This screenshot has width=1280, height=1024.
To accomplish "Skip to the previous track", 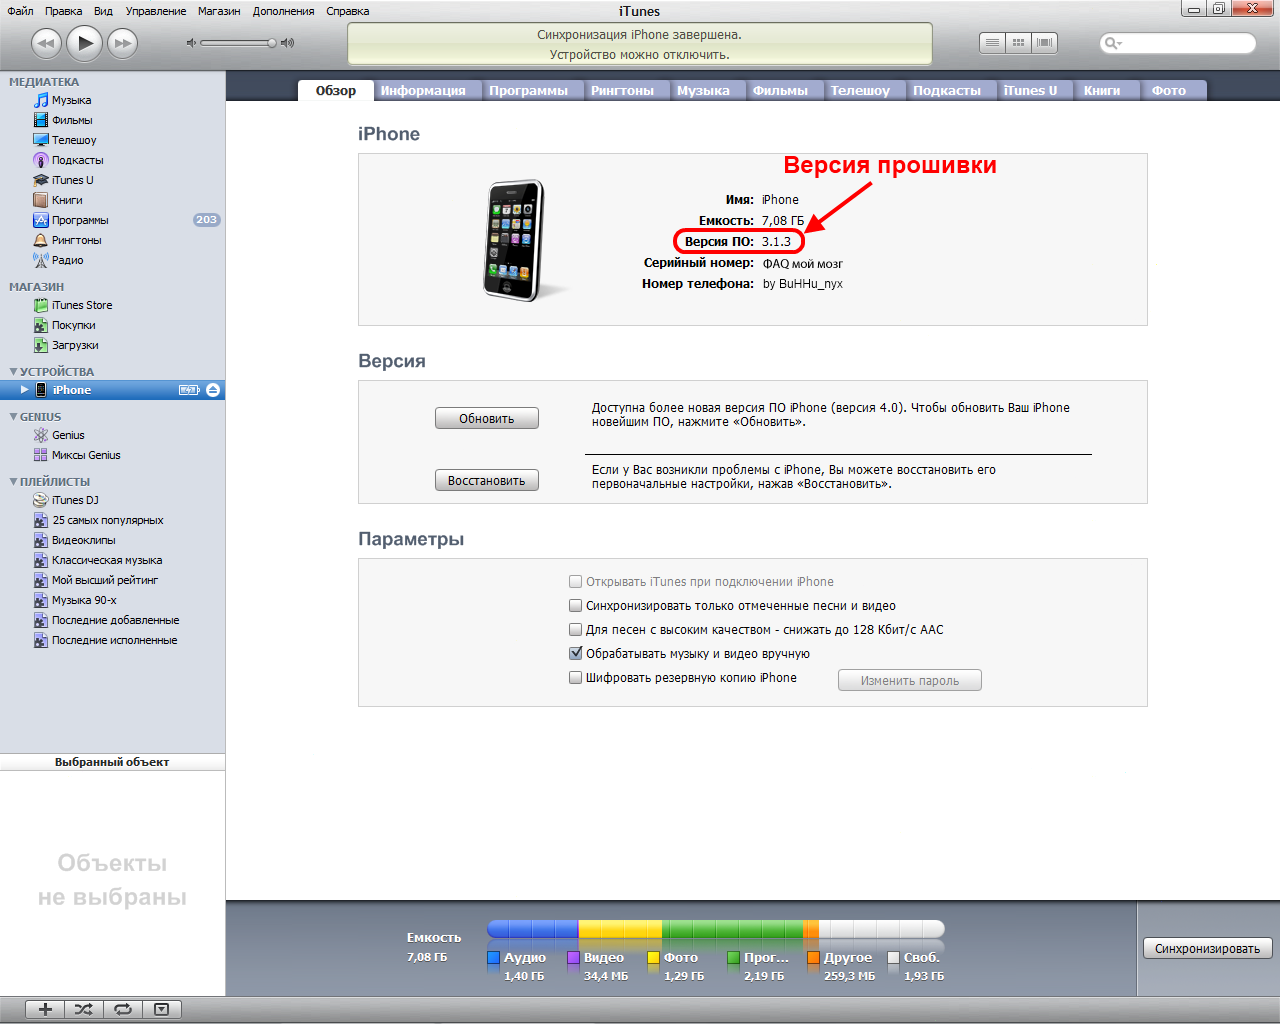I will click(46, 42).
